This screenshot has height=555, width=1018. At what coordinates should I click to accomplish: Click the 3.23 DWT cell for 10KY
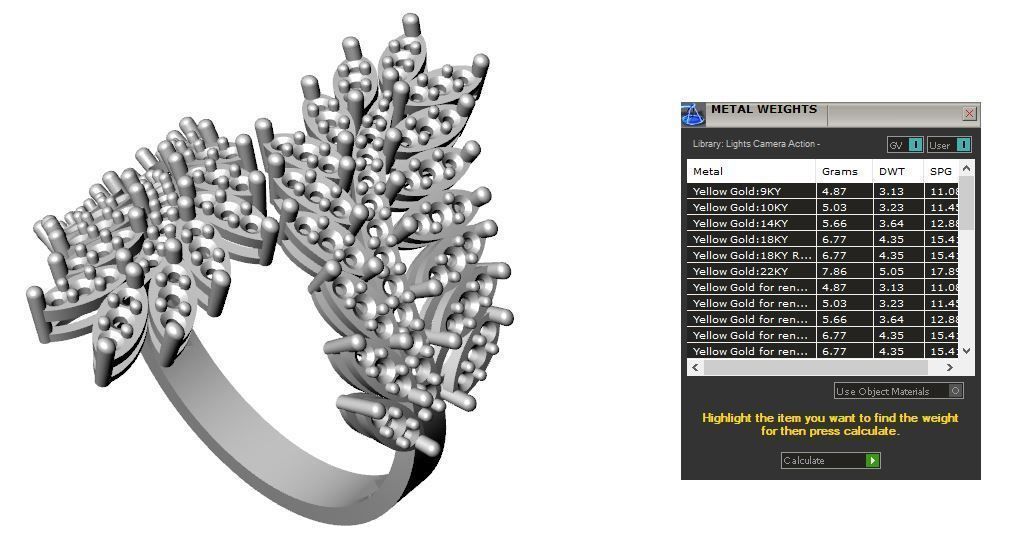coord(898,207)
